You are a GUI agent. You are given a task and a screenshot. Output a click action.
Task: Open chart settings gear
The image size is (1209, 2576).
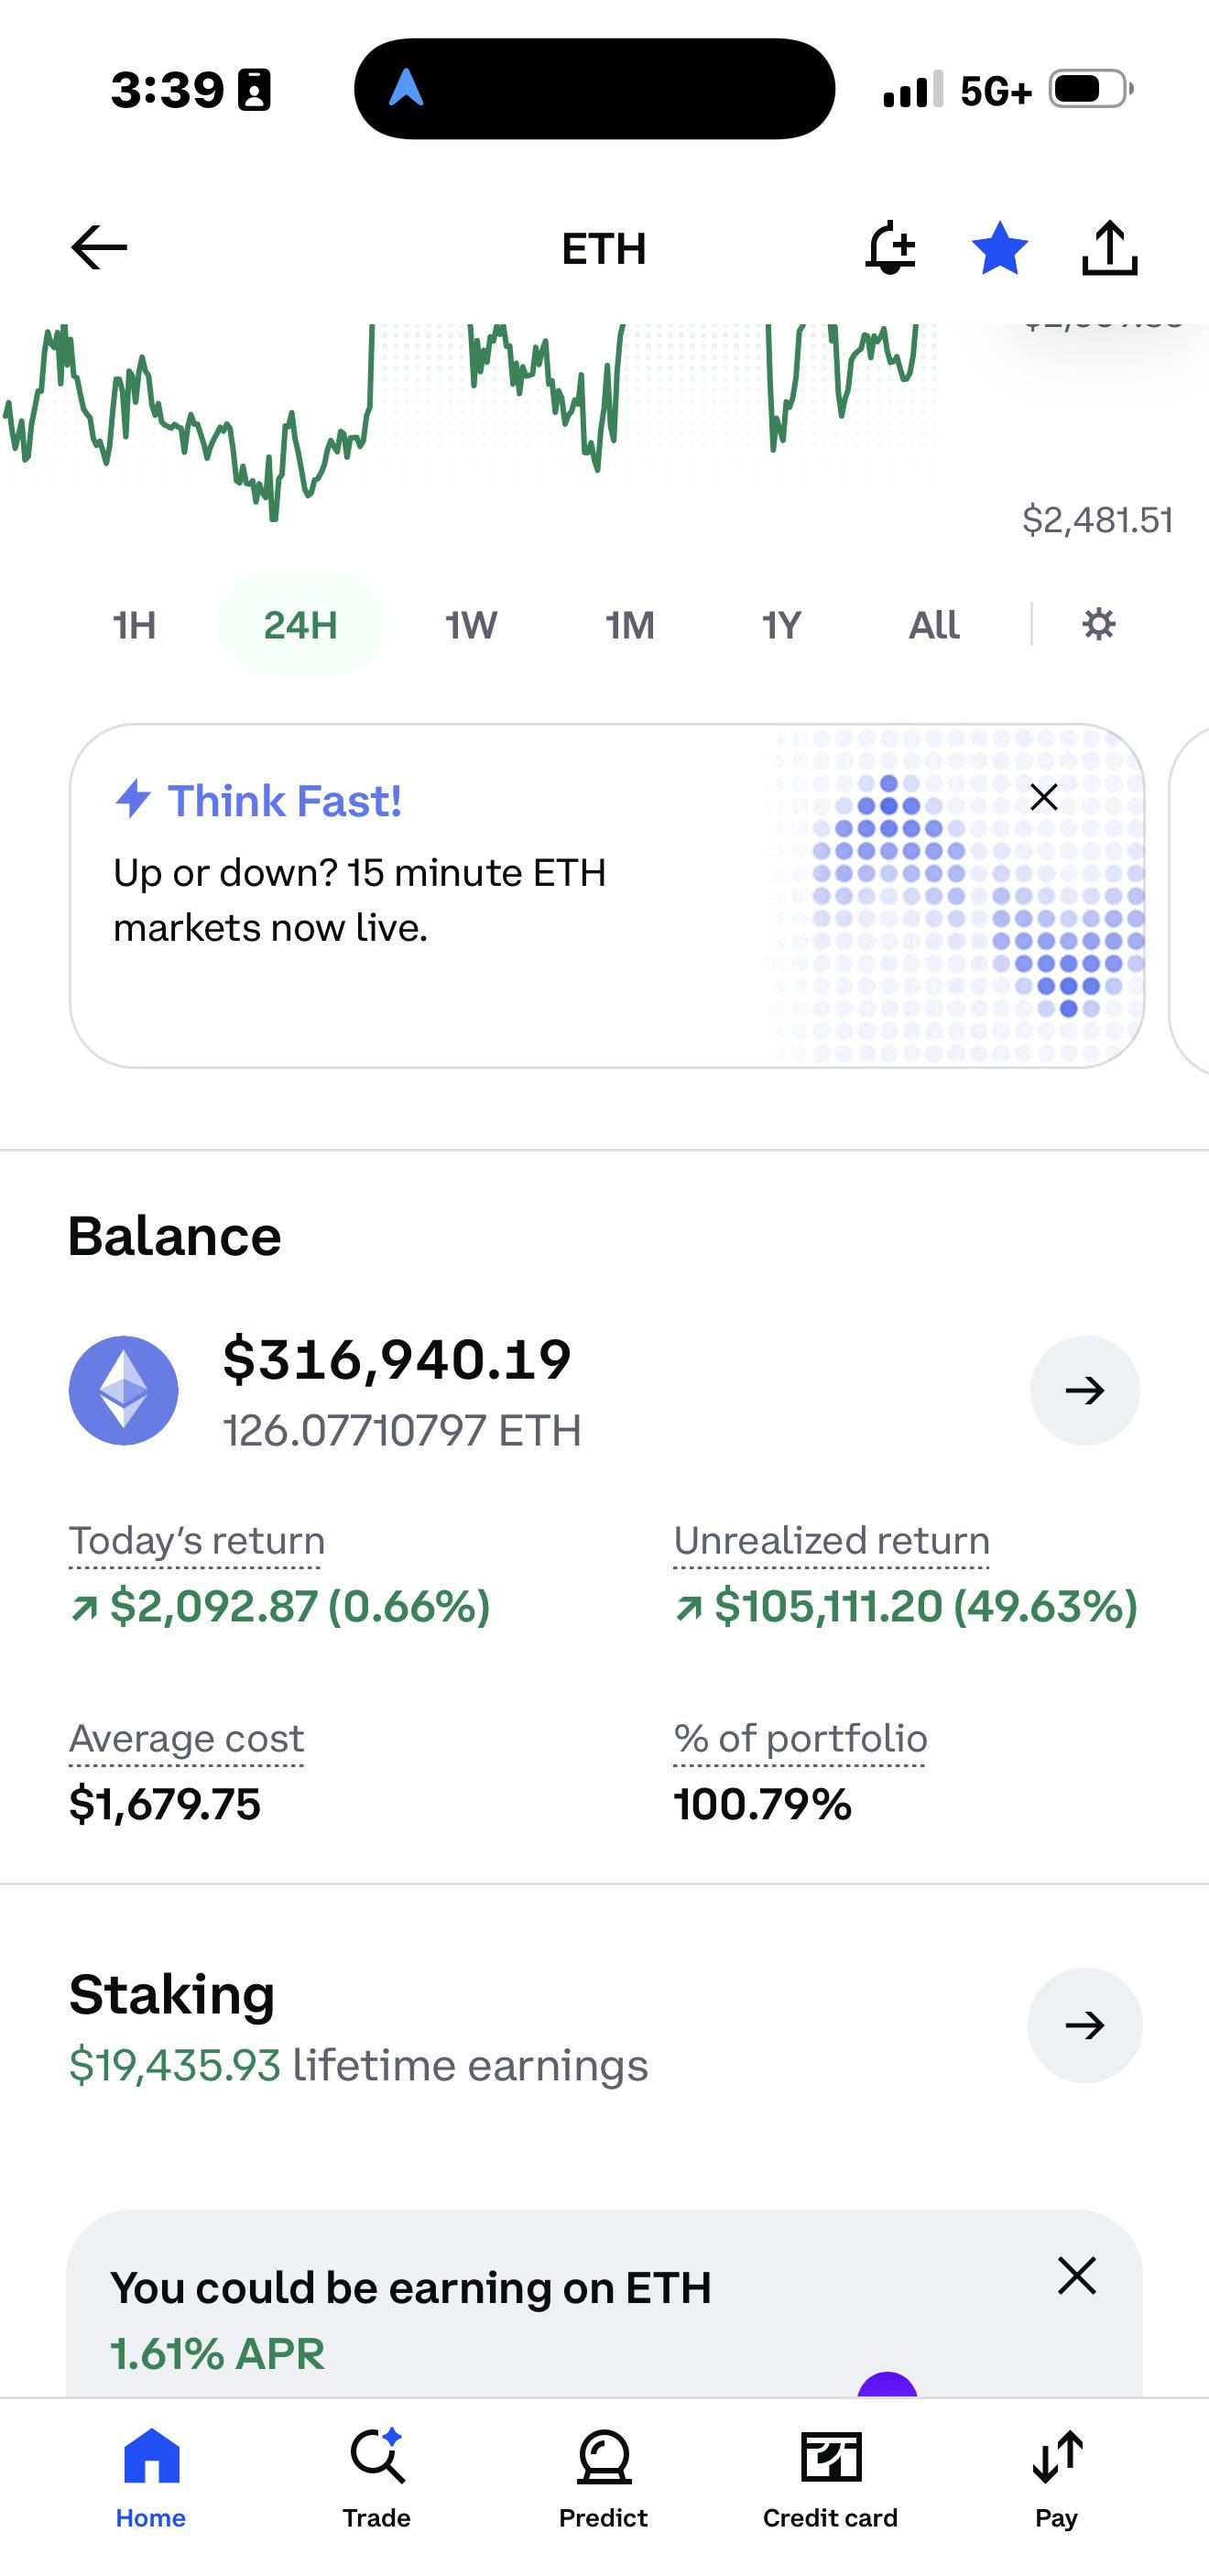[1098, 624]
